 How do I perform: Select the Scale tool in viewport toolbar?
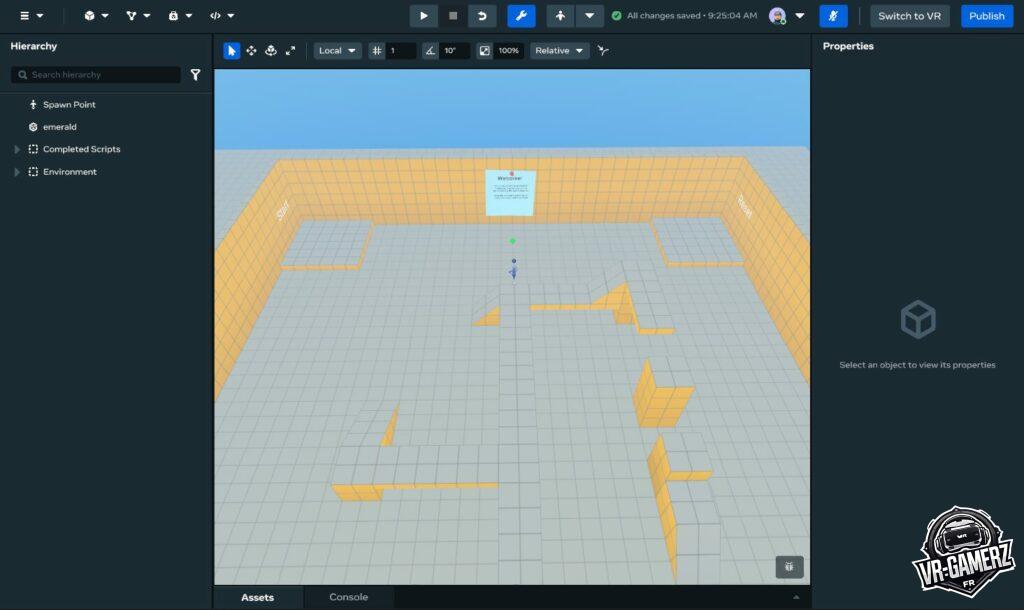[x=290, y=51]
